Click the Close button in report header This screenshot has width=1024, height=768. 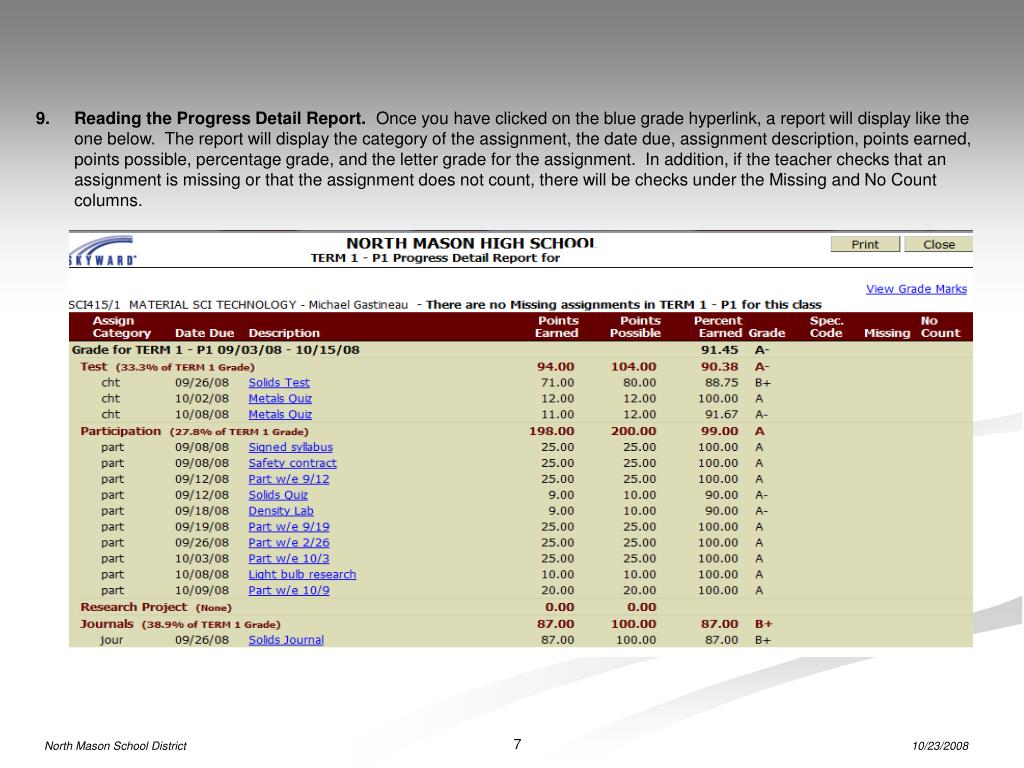pos(938,244)
